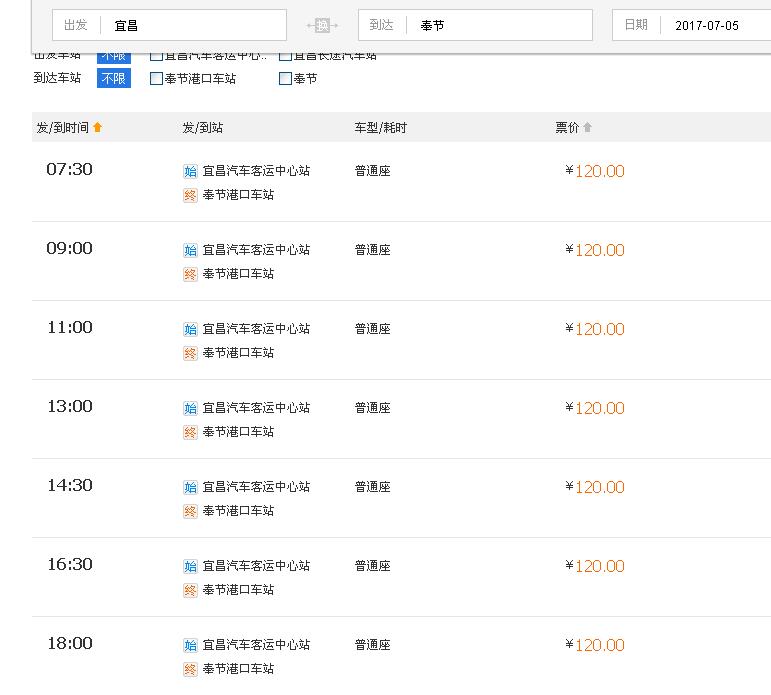Viewport: 771px width, 695px height.
Task: Click 终 icon in the 07:30 row
Action: coord(190,195)
